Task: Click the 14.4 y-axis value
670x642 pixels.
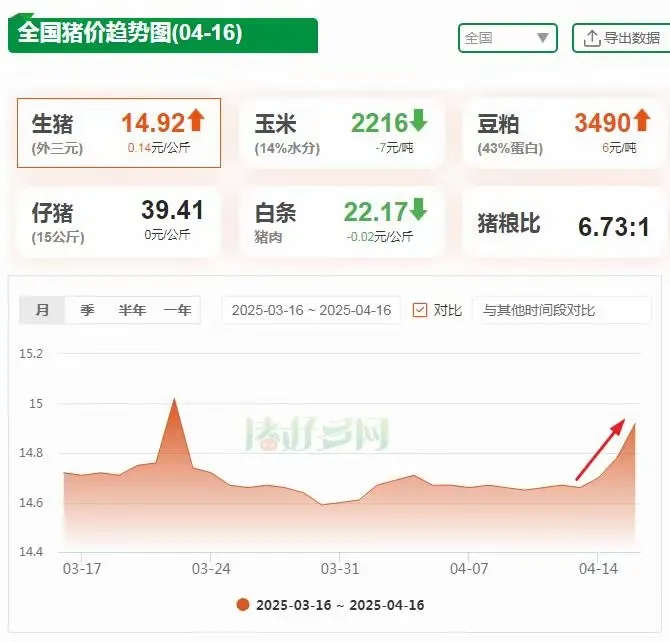Action: (31, 552)
